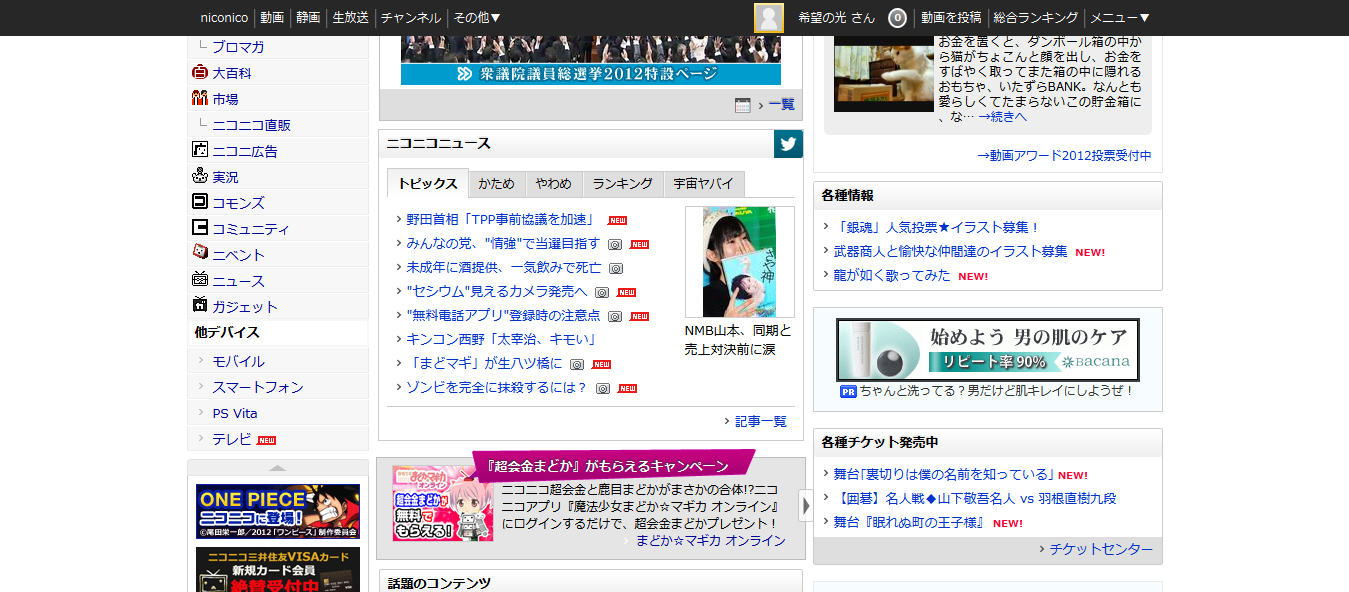1349x592 pixels.
Task: Click niconico in the top navigation
Action: tap(224, 18)
